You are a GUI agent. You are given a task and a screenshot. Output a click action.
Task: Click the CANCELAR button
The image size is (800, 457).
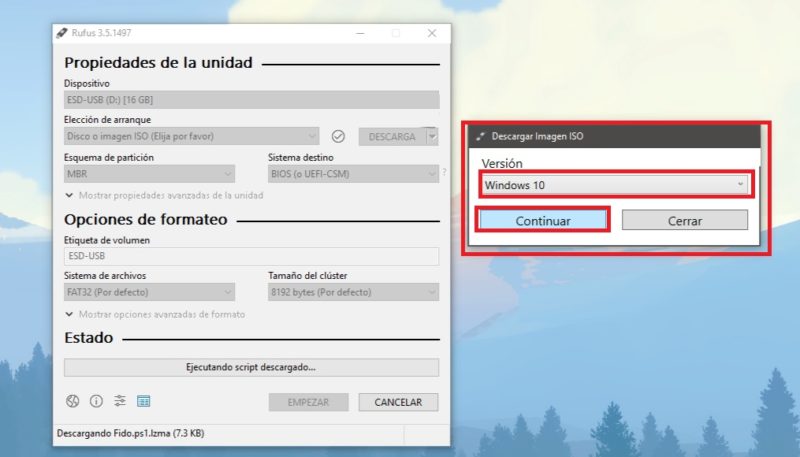(398, 402)
